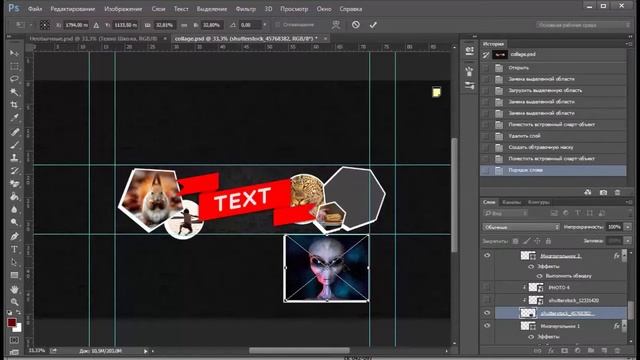Create a new group folder icon
The image size is (640, 360).
pos(591,351)
